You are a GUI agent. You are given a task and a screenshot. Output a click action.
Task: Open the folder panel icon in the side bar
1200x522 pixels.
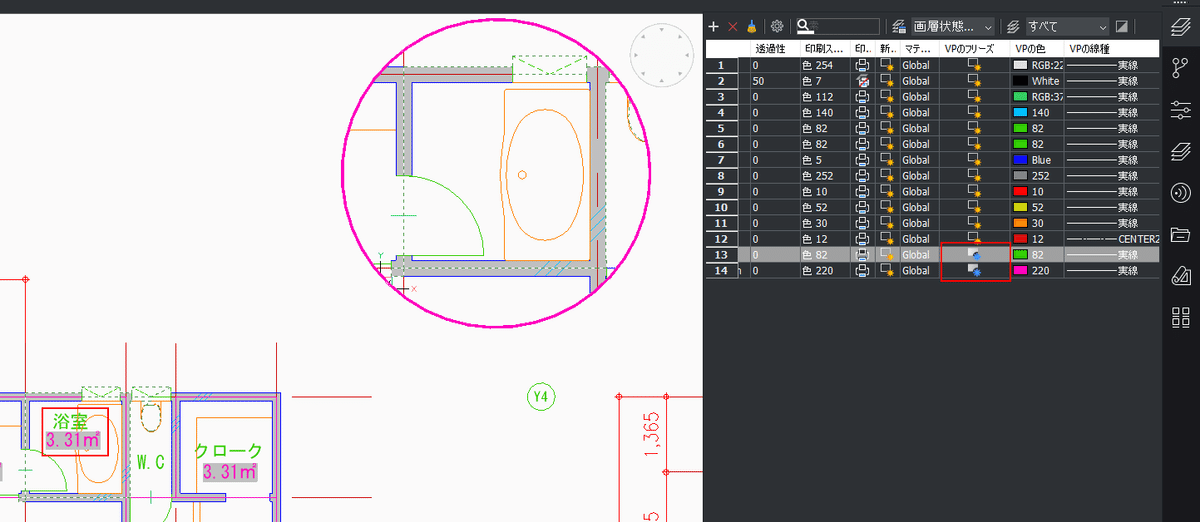1180,235
